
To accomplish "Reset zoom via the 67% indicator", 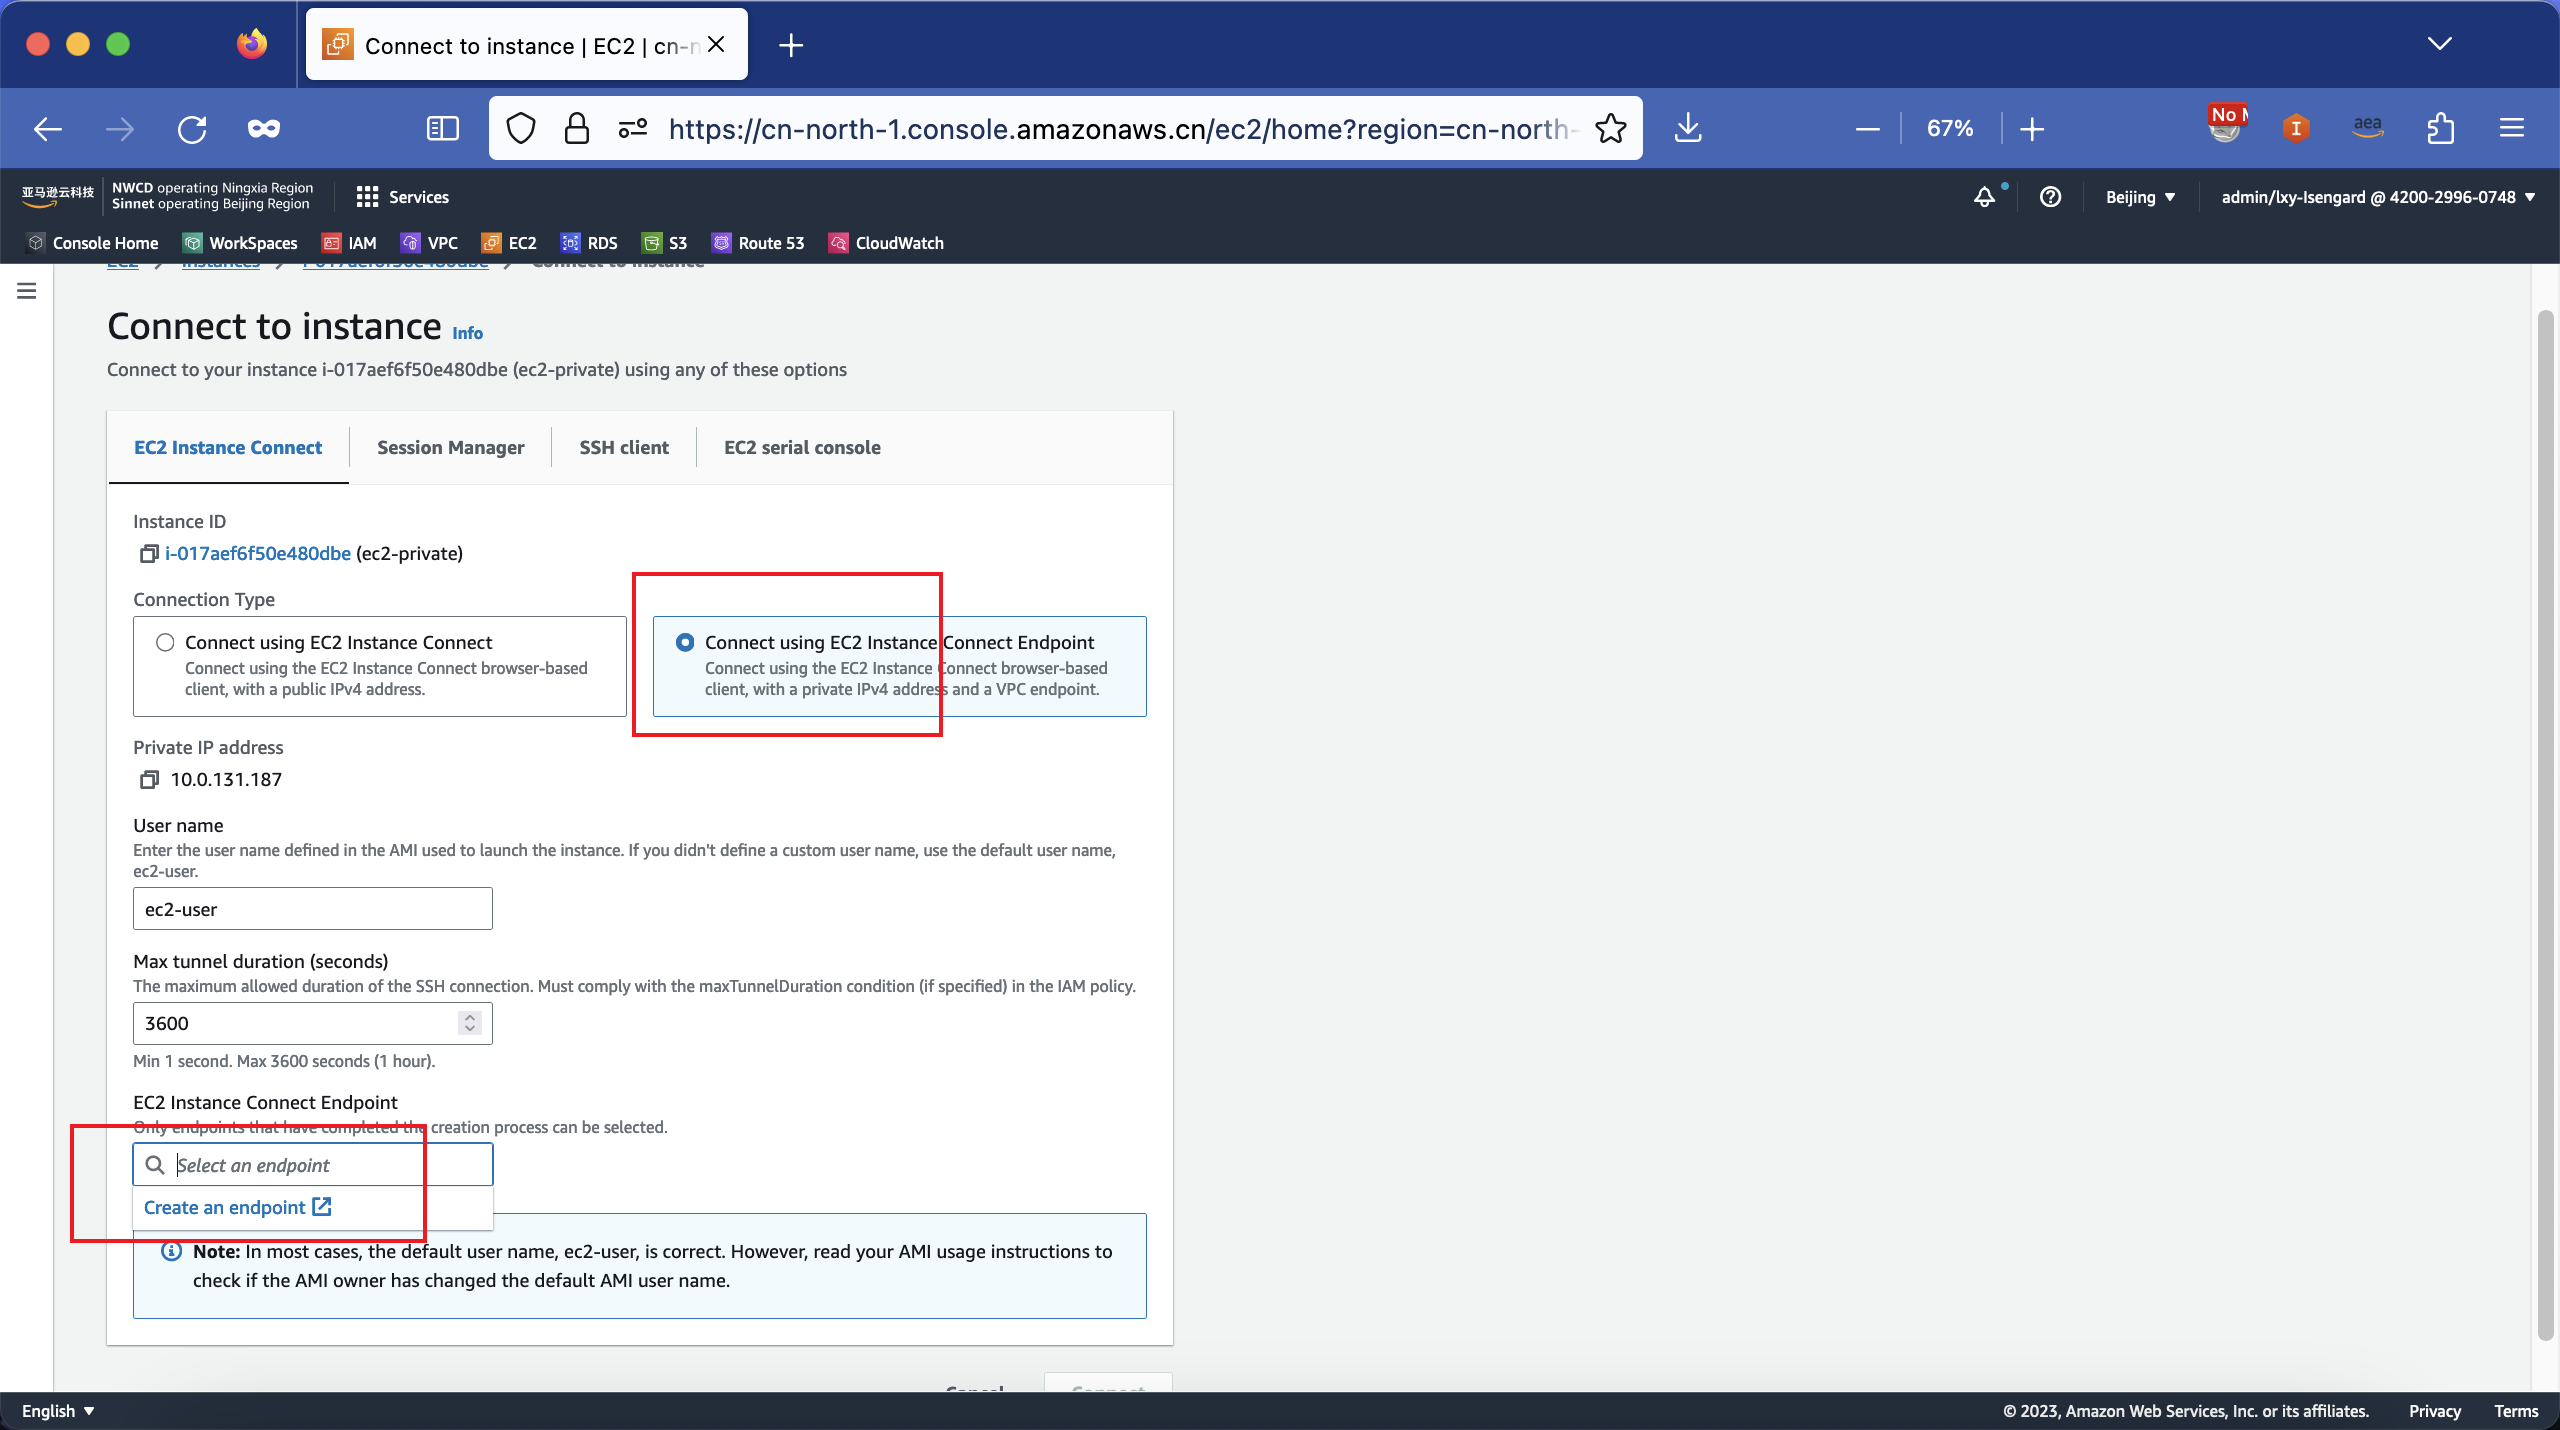I will 1950,129.
